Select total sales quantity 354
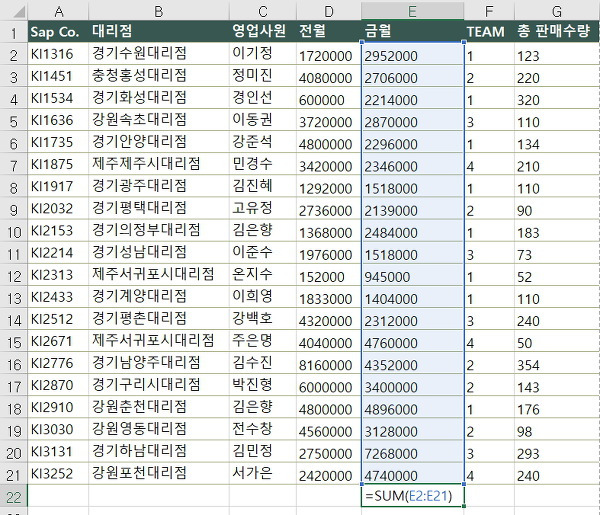 (x=557, y=363)
